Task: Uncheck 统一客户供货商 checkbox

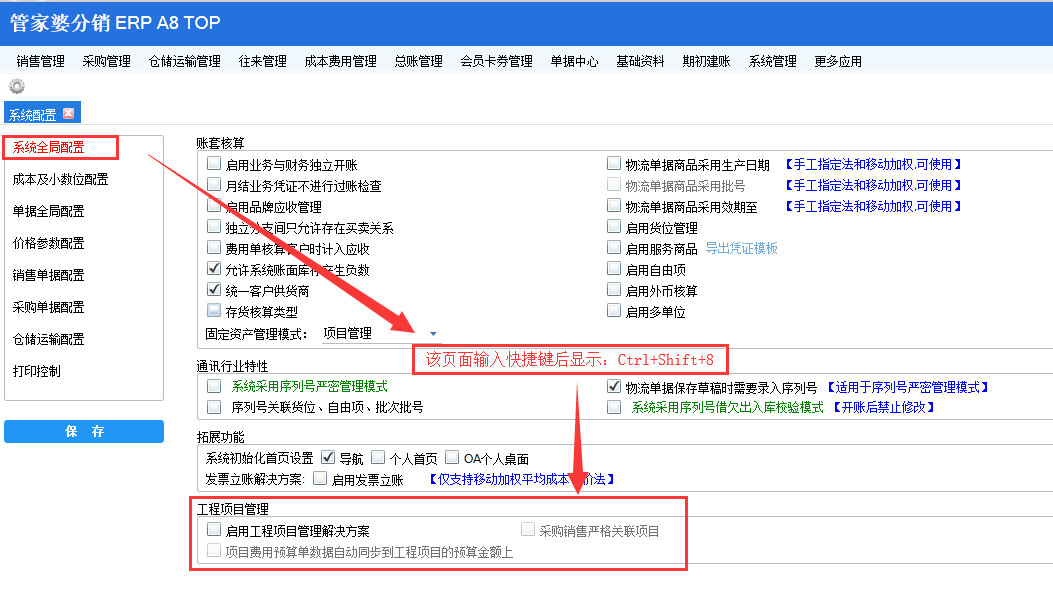Action: [x=214, y=289]
